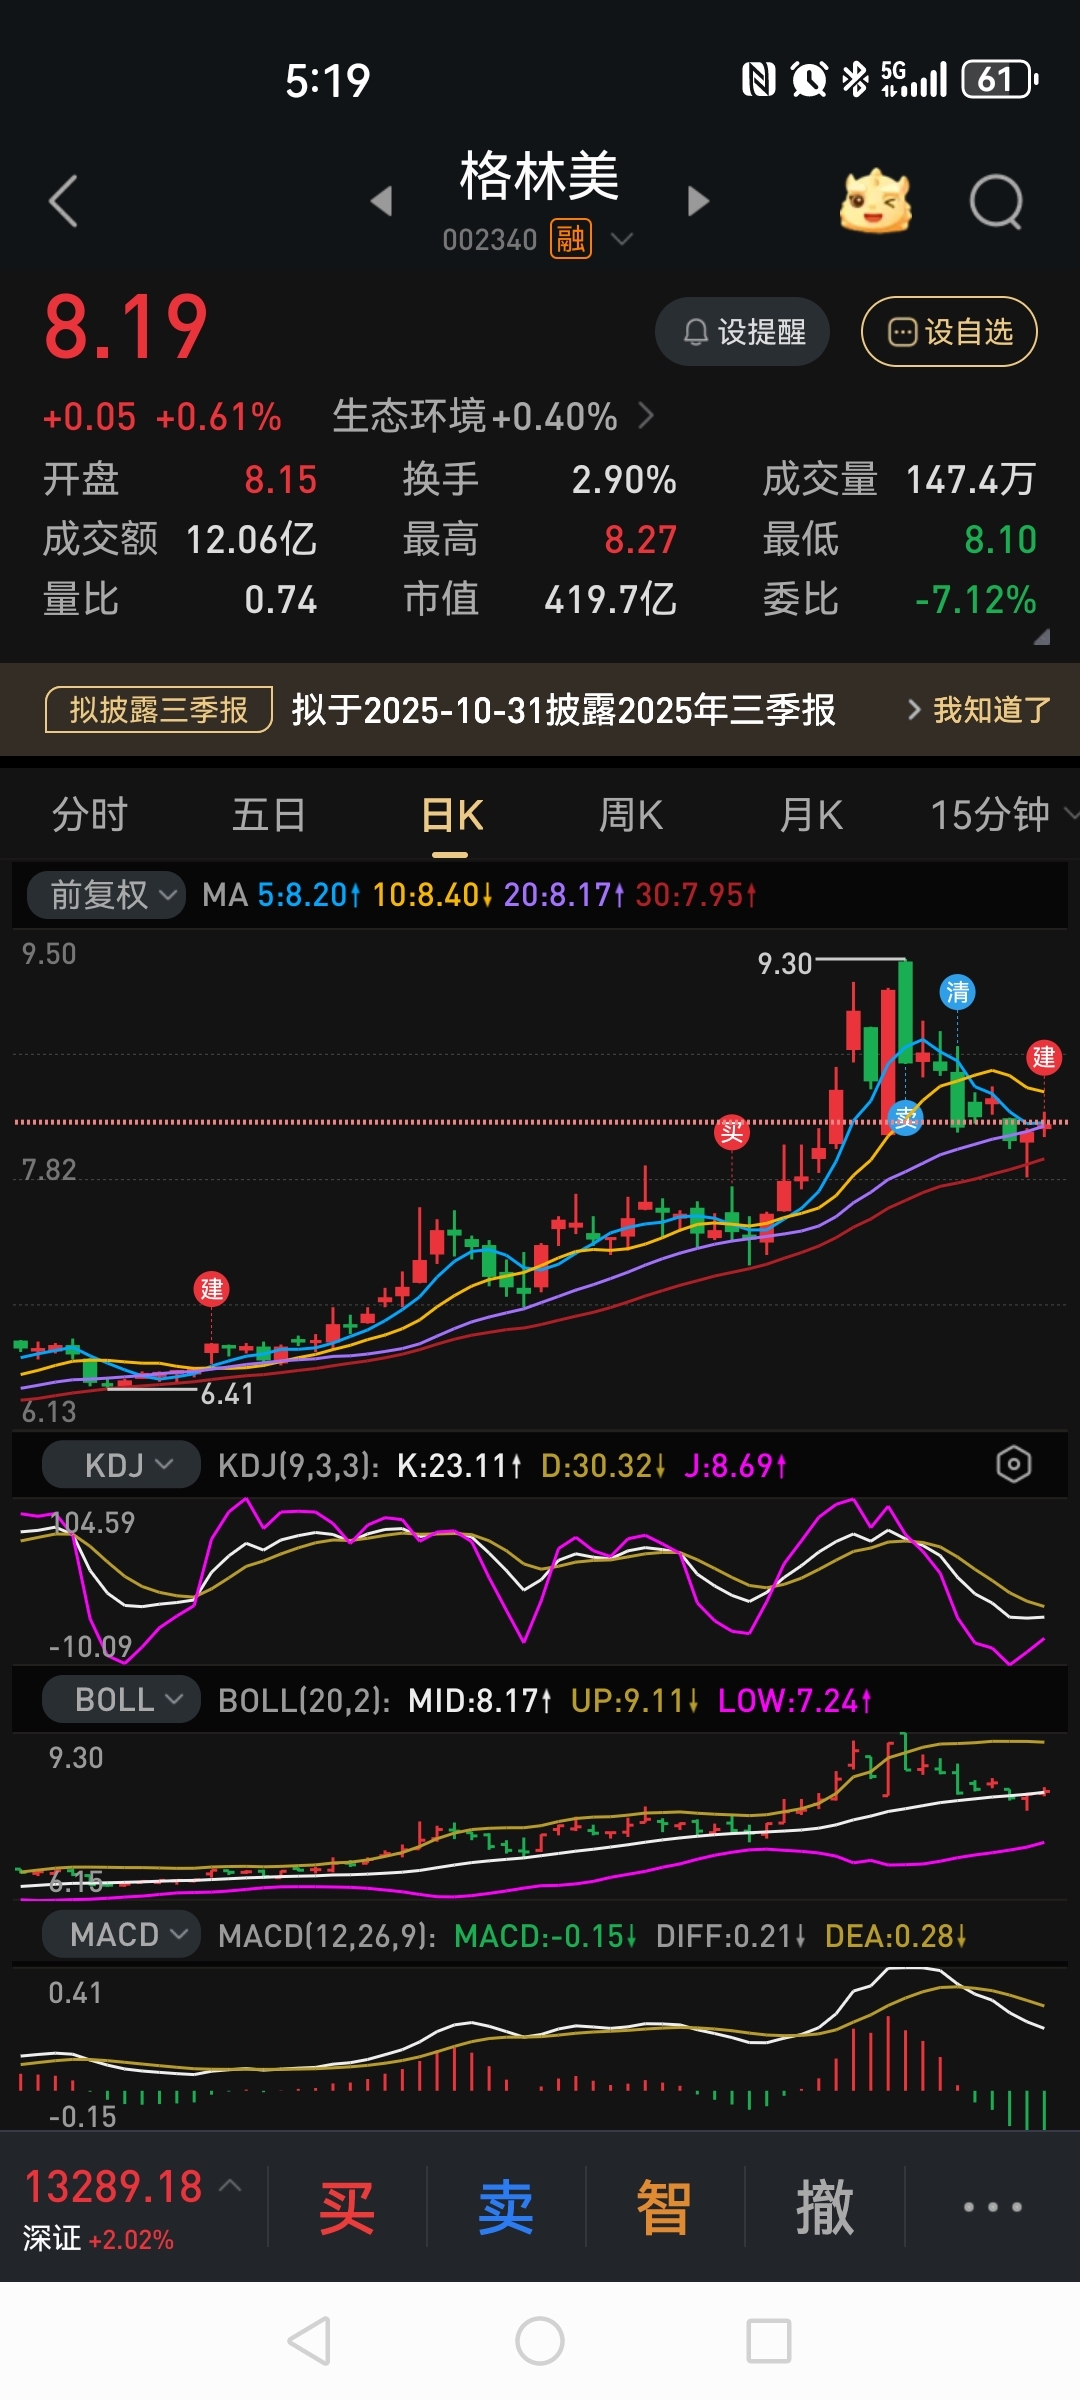This screenshot has width=1080, height=2400.
Task: Tap MA 10:8.40 moving average value
Action: coord(432,894)
